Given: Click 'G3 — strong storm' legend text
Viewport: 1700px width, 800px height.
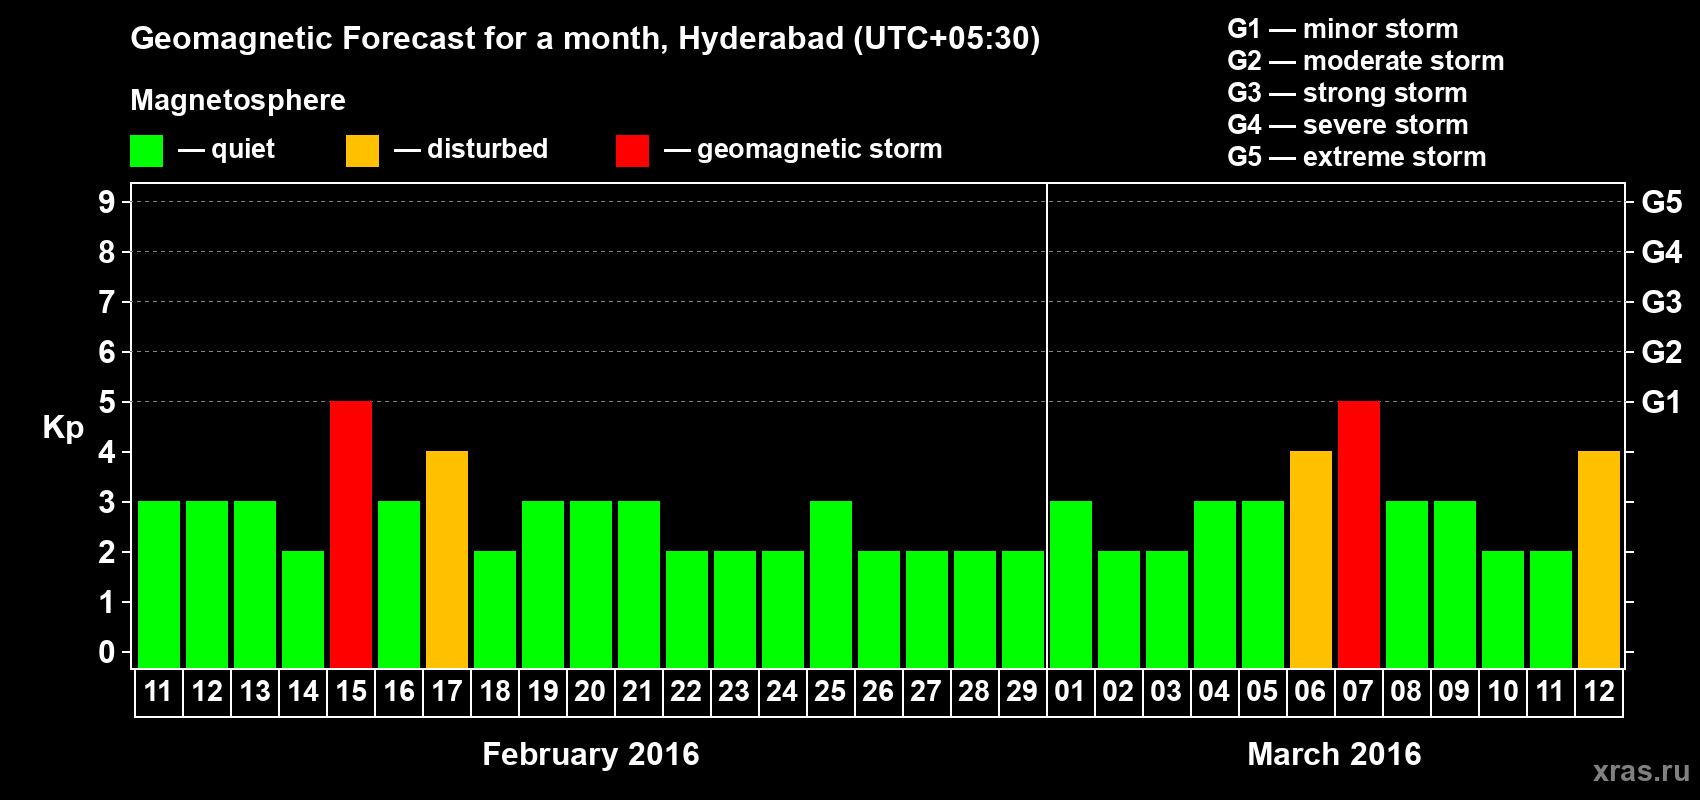Looking at the screenshot, I should [x=1347, y=93].
